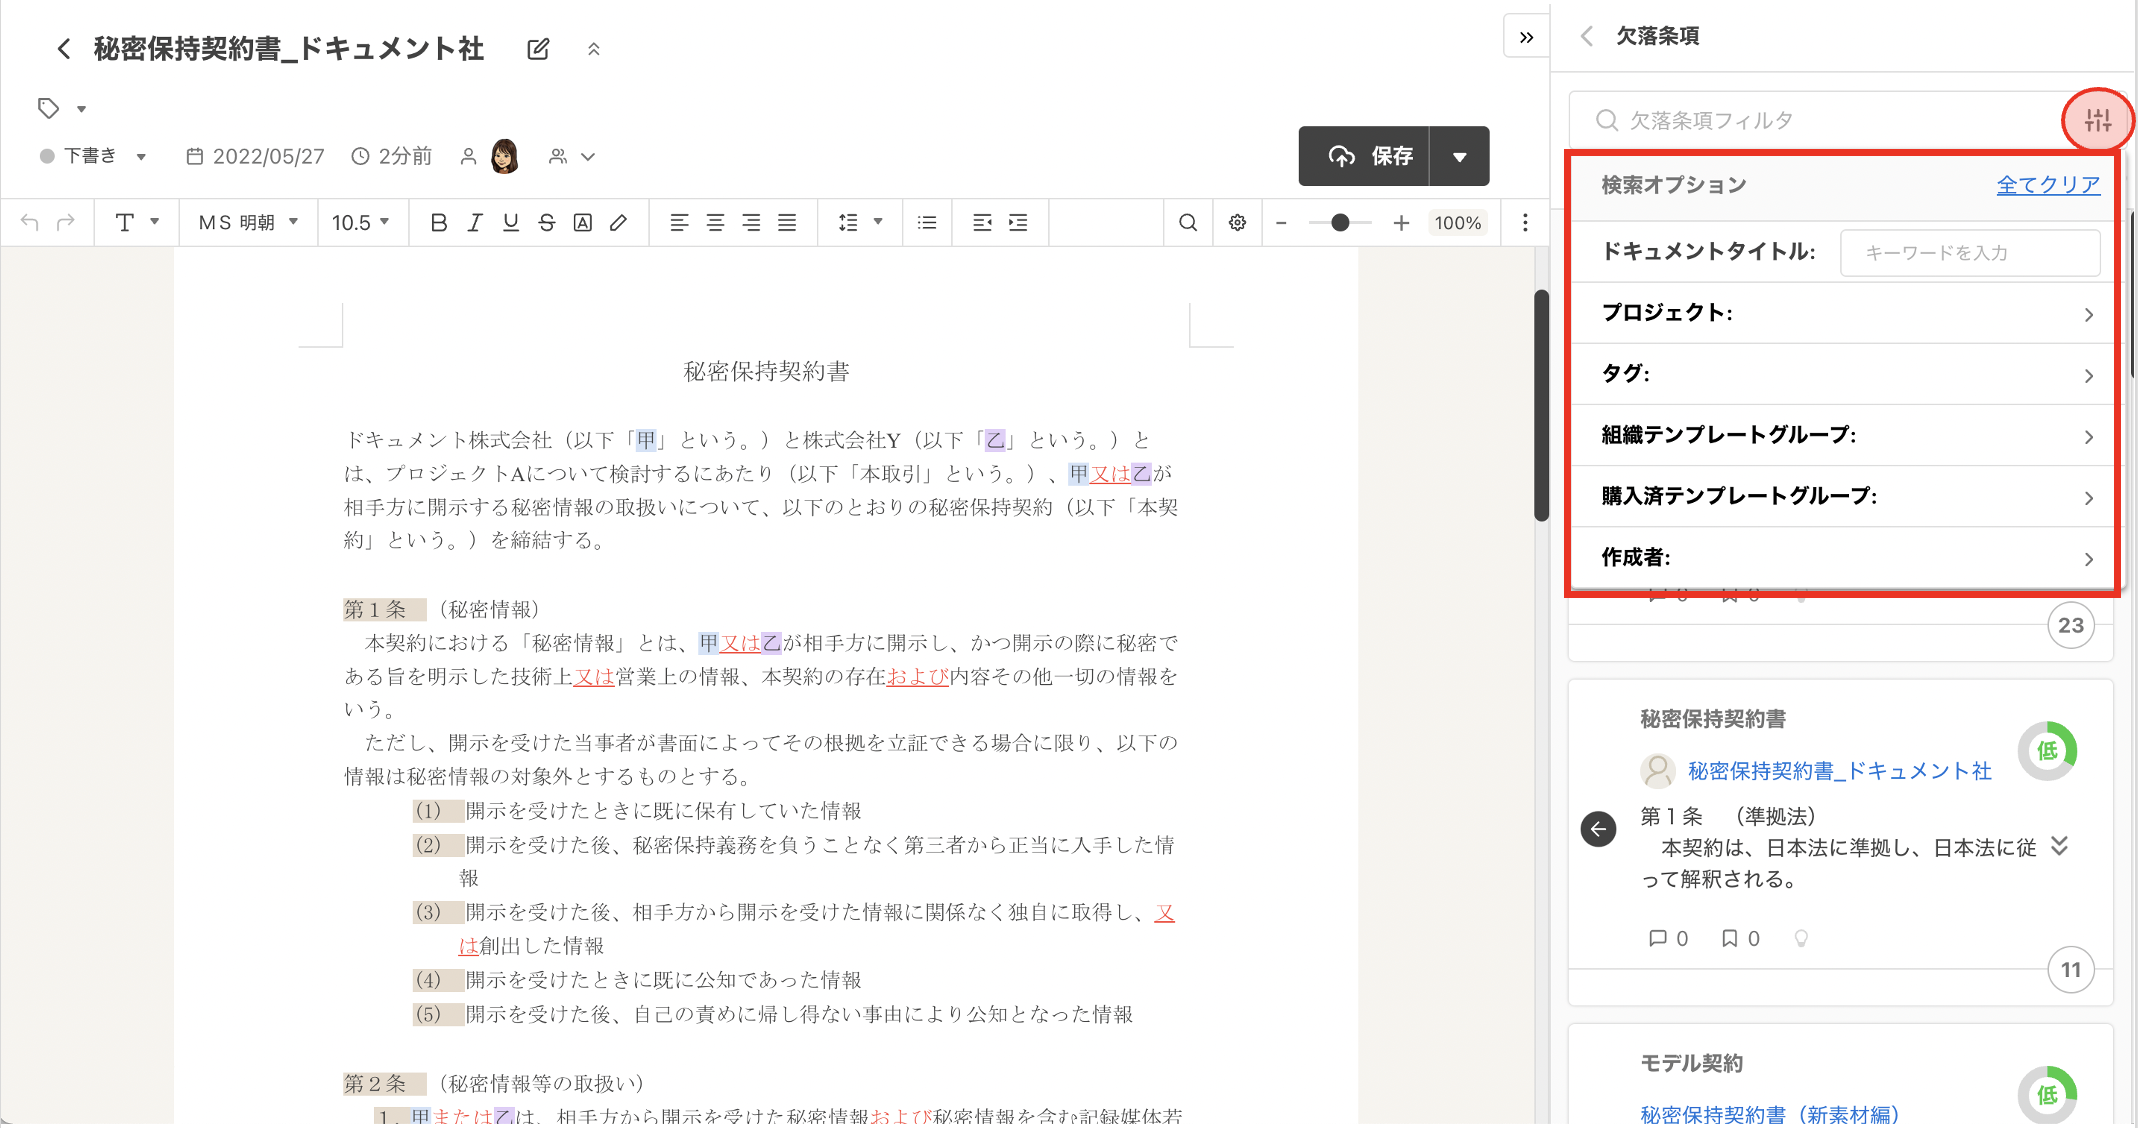Click the edit title pencil icon
This screenshot has height=1128, width=2138.
pos(538,49)
